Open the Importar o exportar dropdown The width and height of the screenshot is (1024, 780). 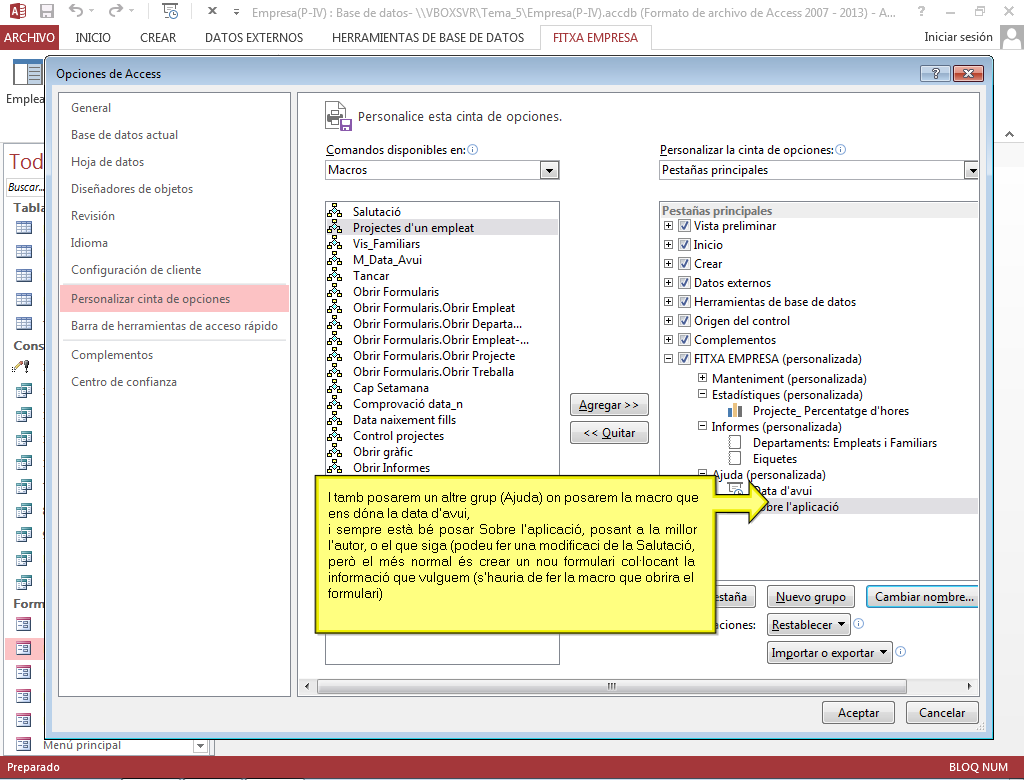[x=829, y=653]
